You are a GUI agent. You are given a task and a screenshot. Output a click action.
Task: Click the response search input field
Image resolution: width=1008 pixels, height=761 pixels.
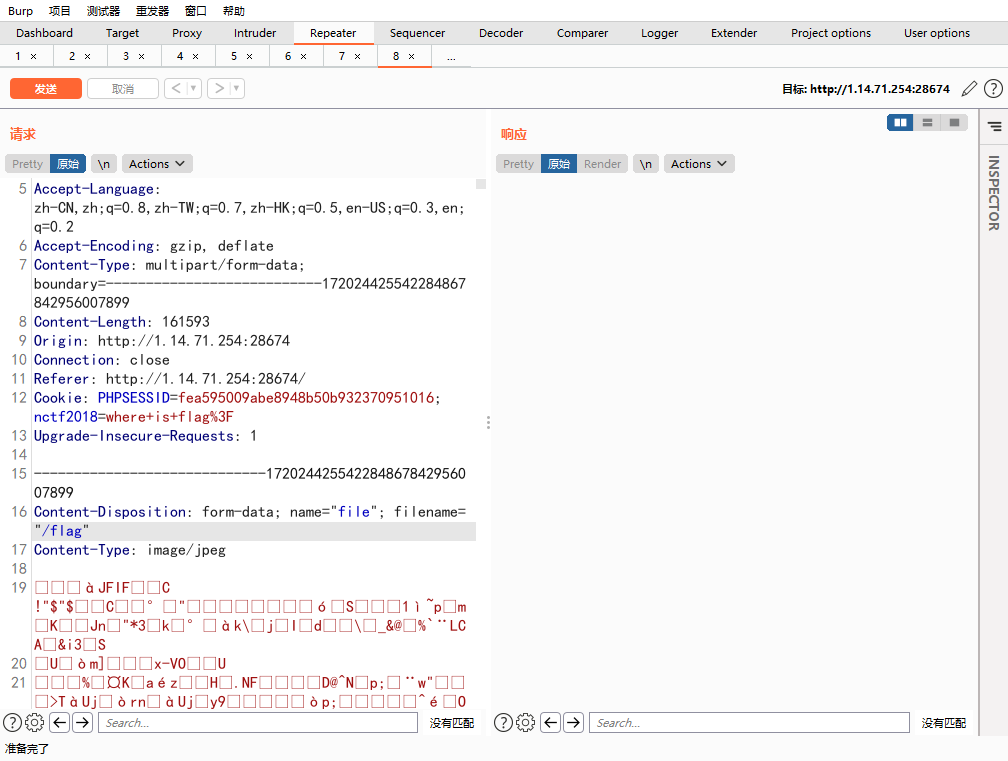click(749, 722)
